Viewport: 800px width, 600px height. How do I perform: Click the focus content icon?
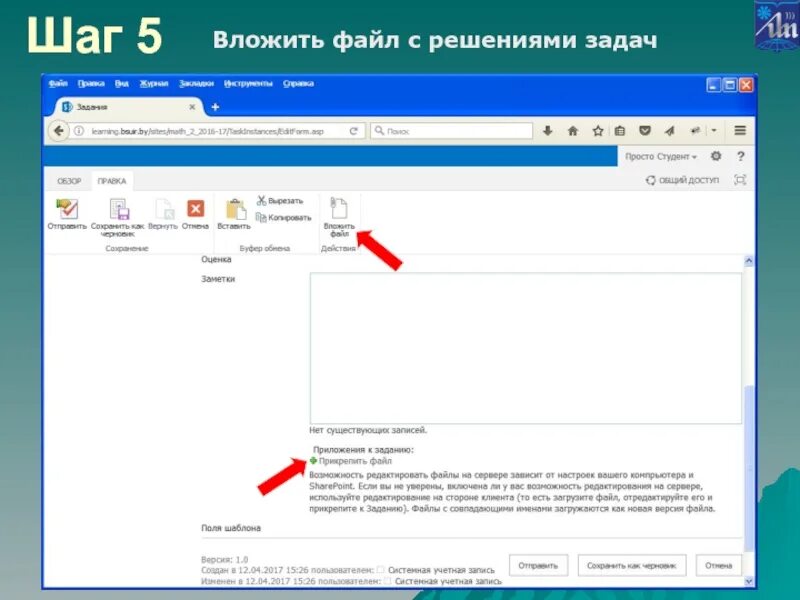[740, 180]
